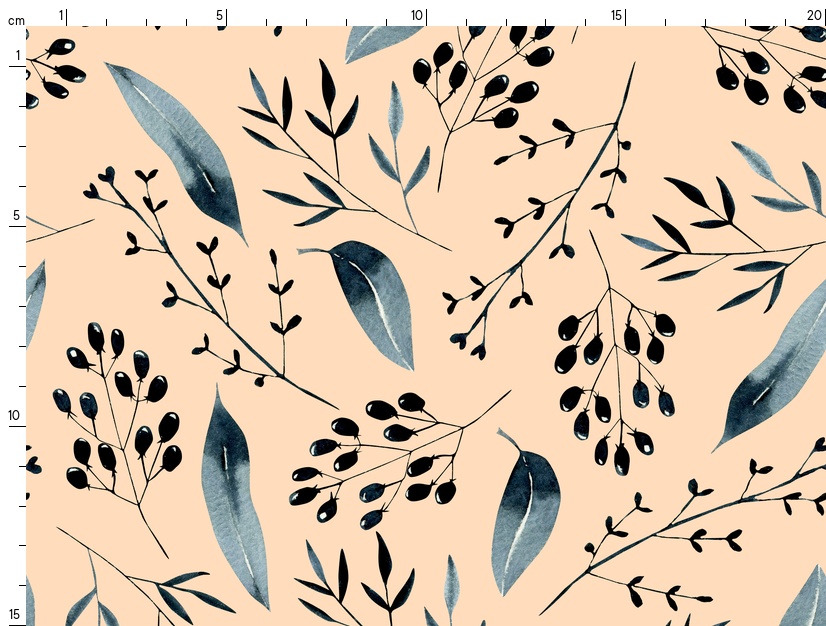Click the 15 cm mark on the top ruler

[x=617, y=15]
